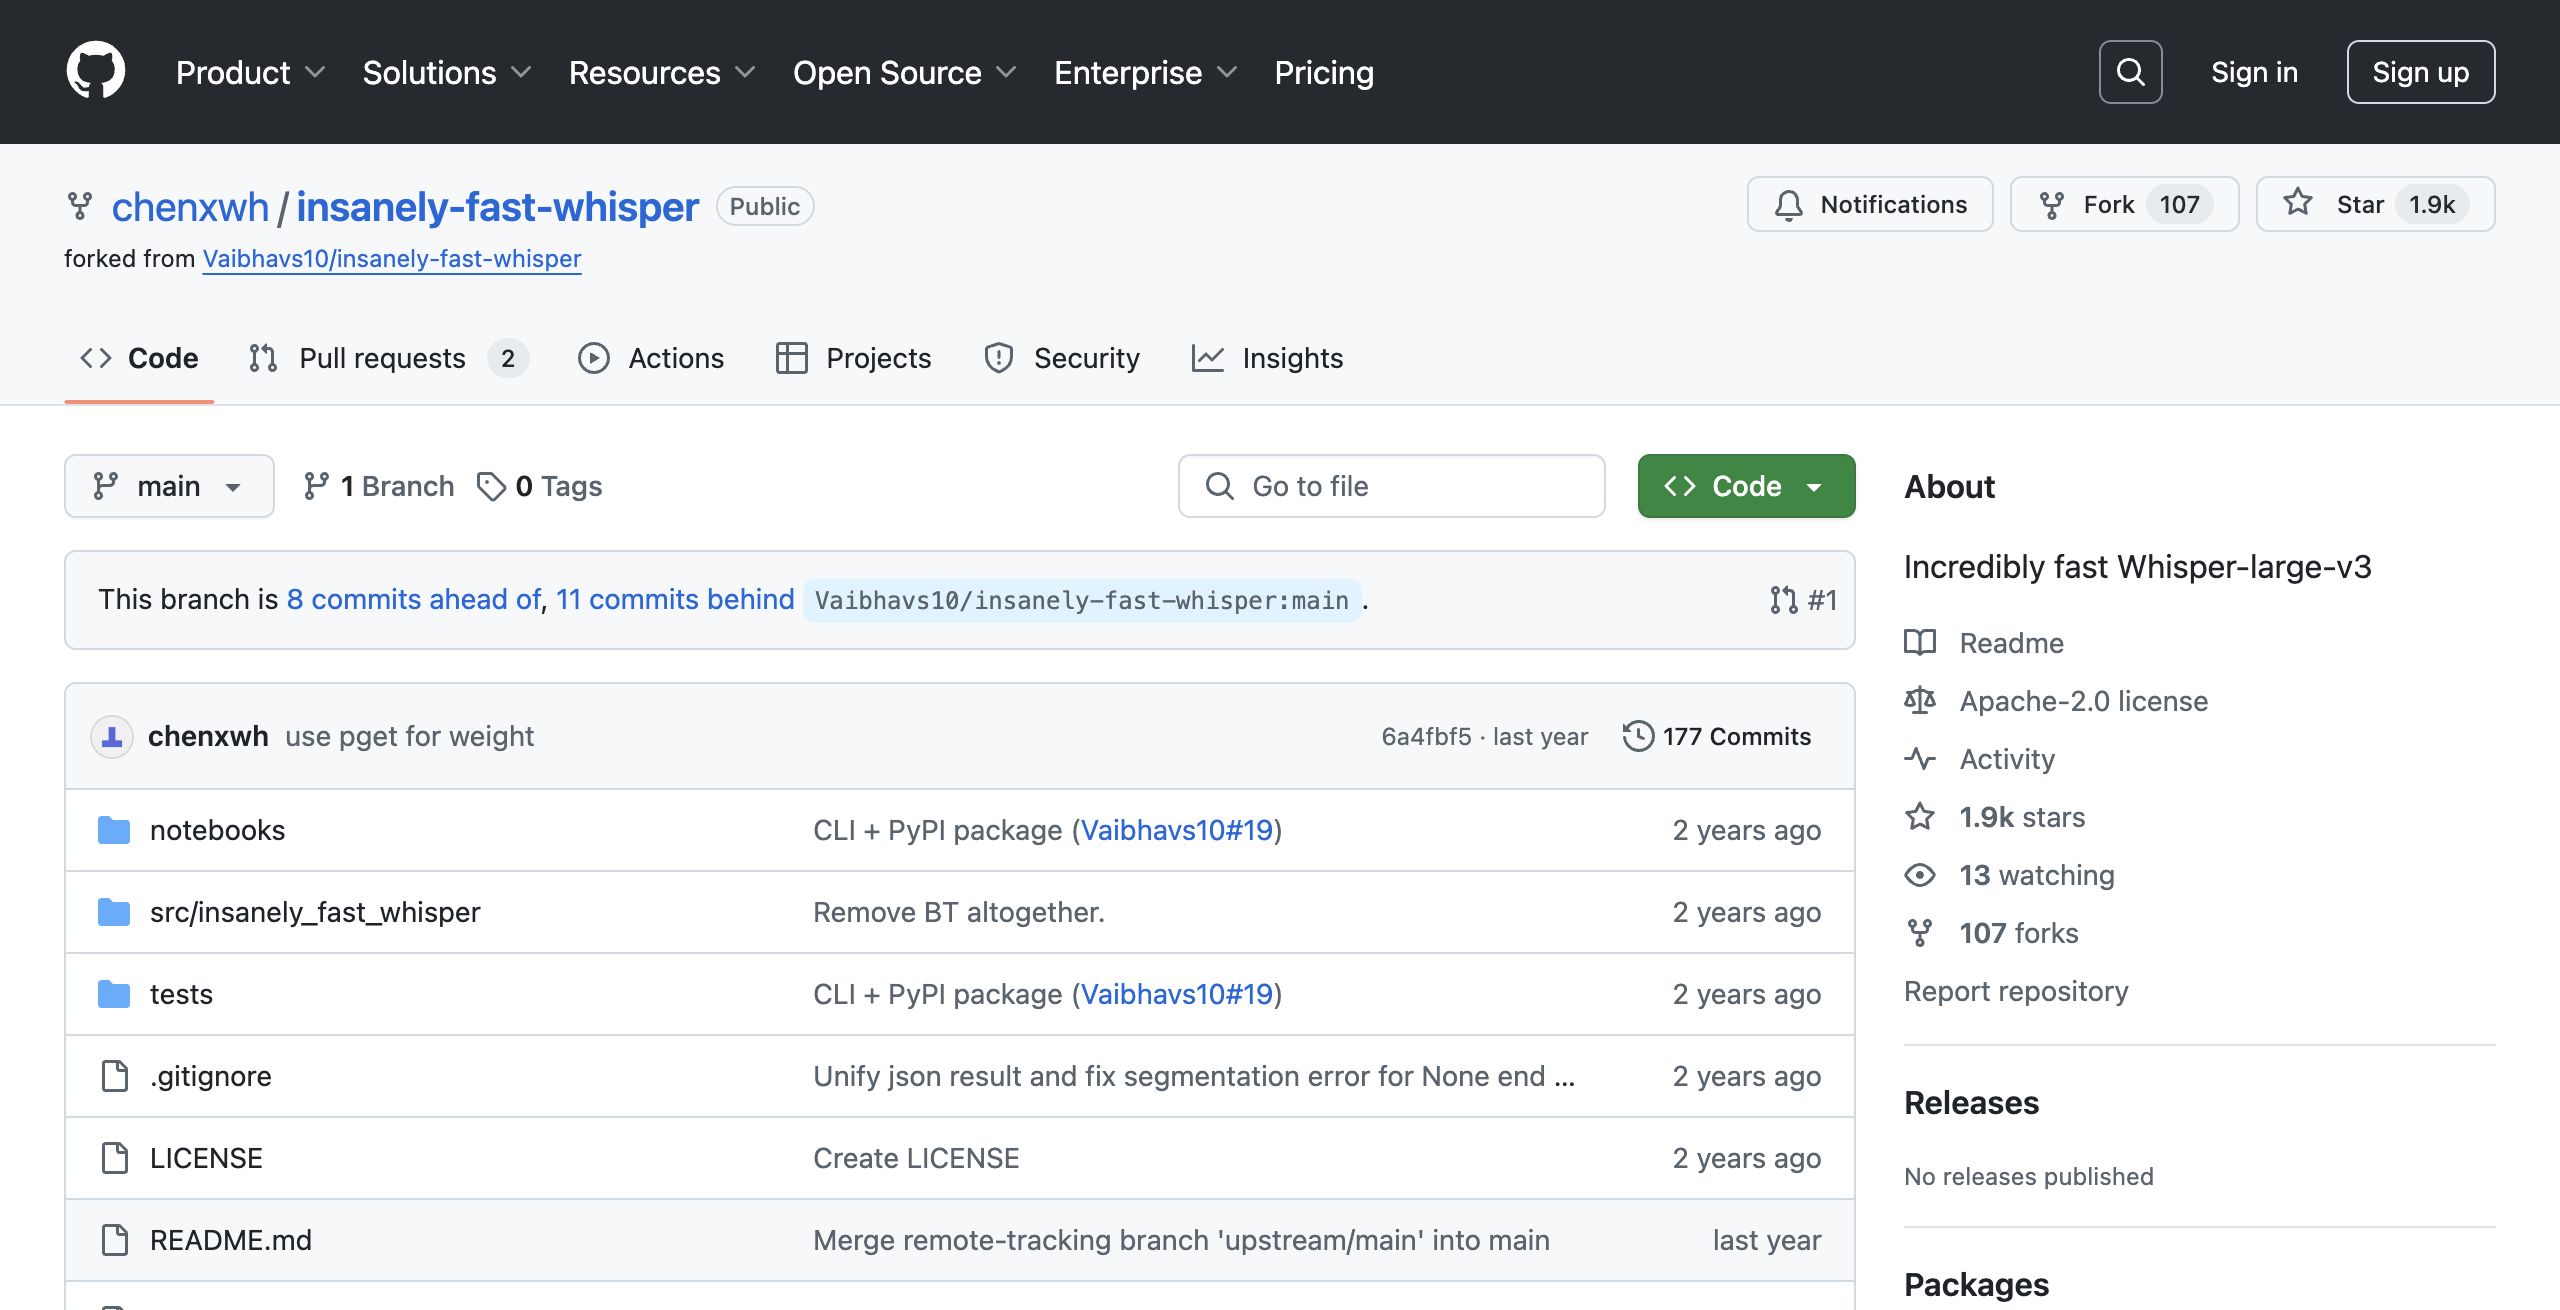Click the GitHub logo icon
This screenshot has height=1310, width=2560.
click(96, 72)
